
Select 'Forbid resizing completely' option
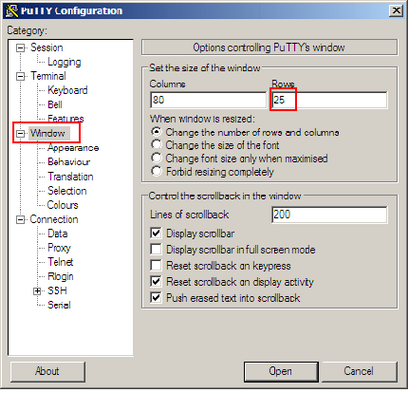156,171
